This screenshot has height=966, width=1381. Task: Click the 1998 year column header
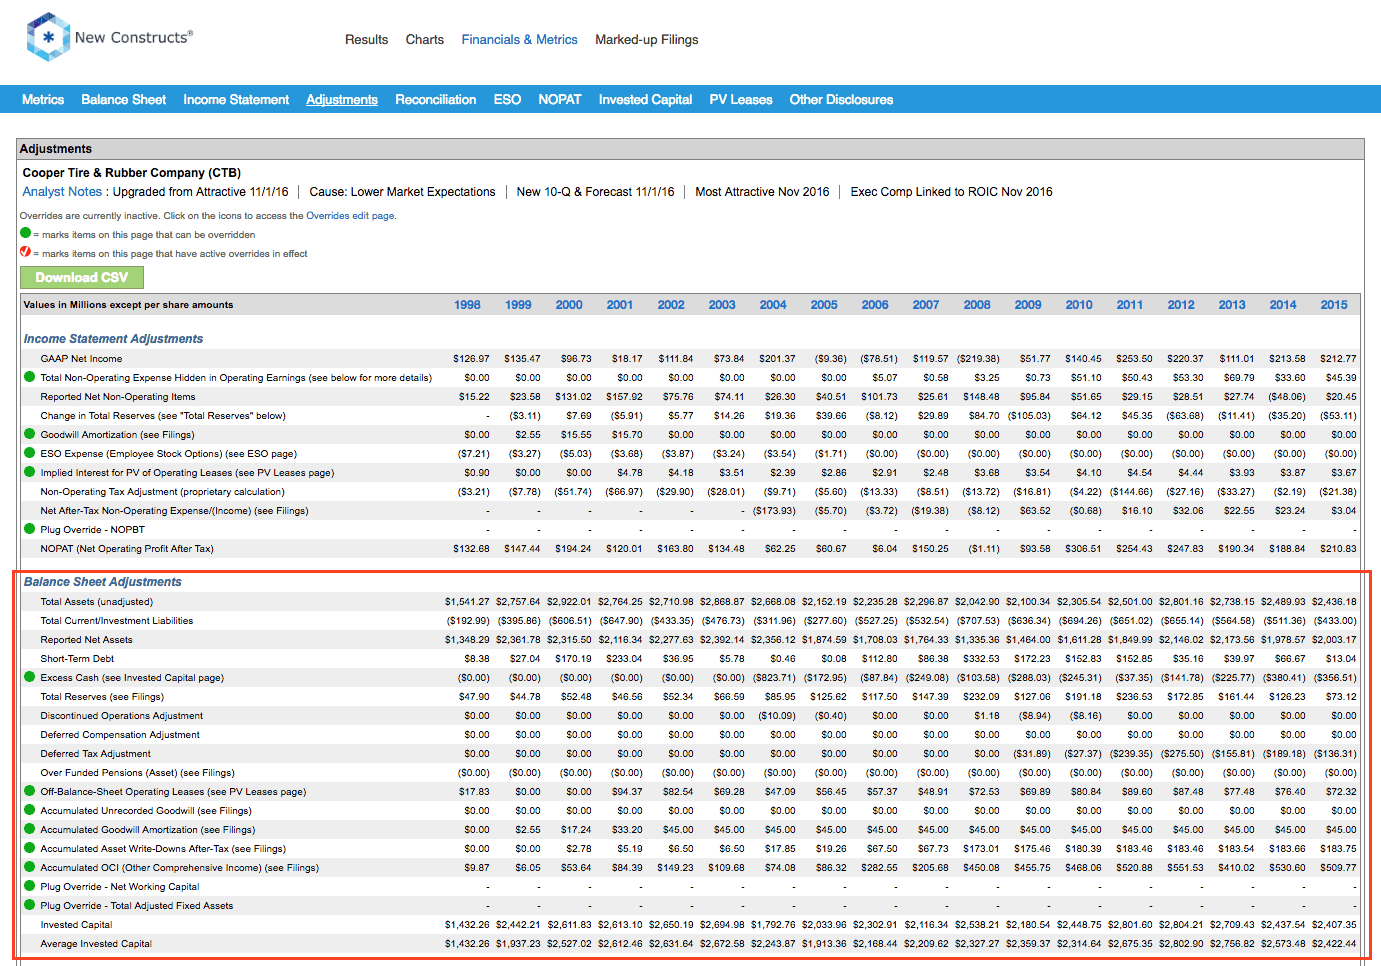(x=467, y=305)
